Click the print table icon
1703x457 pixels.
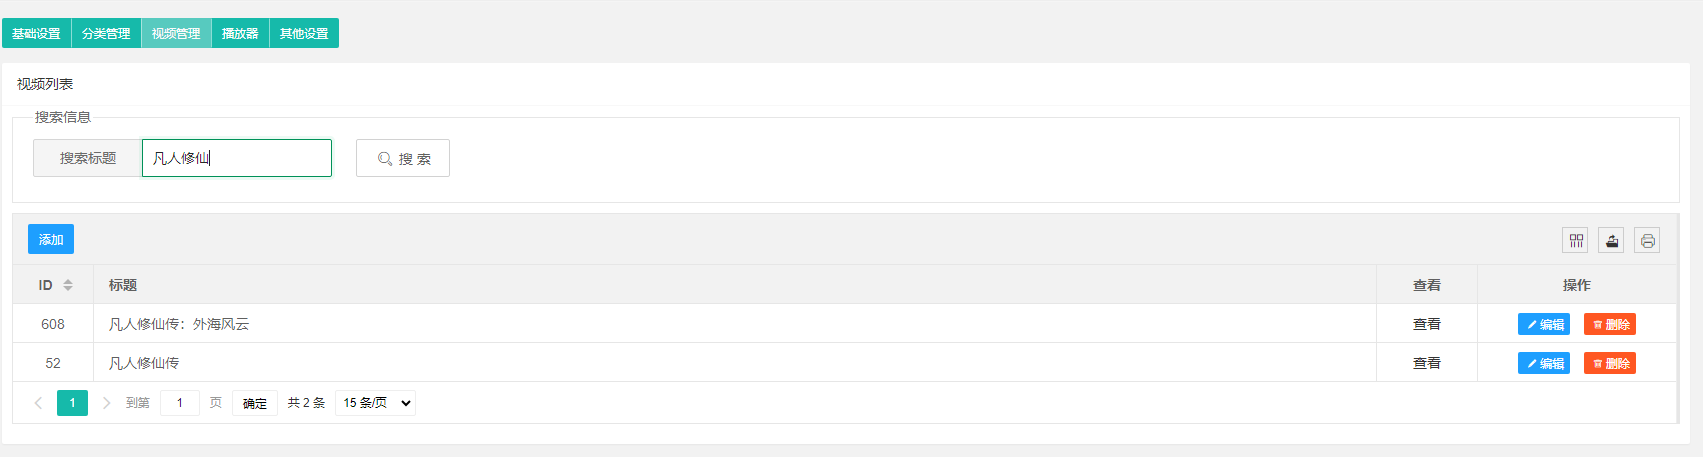coord(1647,240)
